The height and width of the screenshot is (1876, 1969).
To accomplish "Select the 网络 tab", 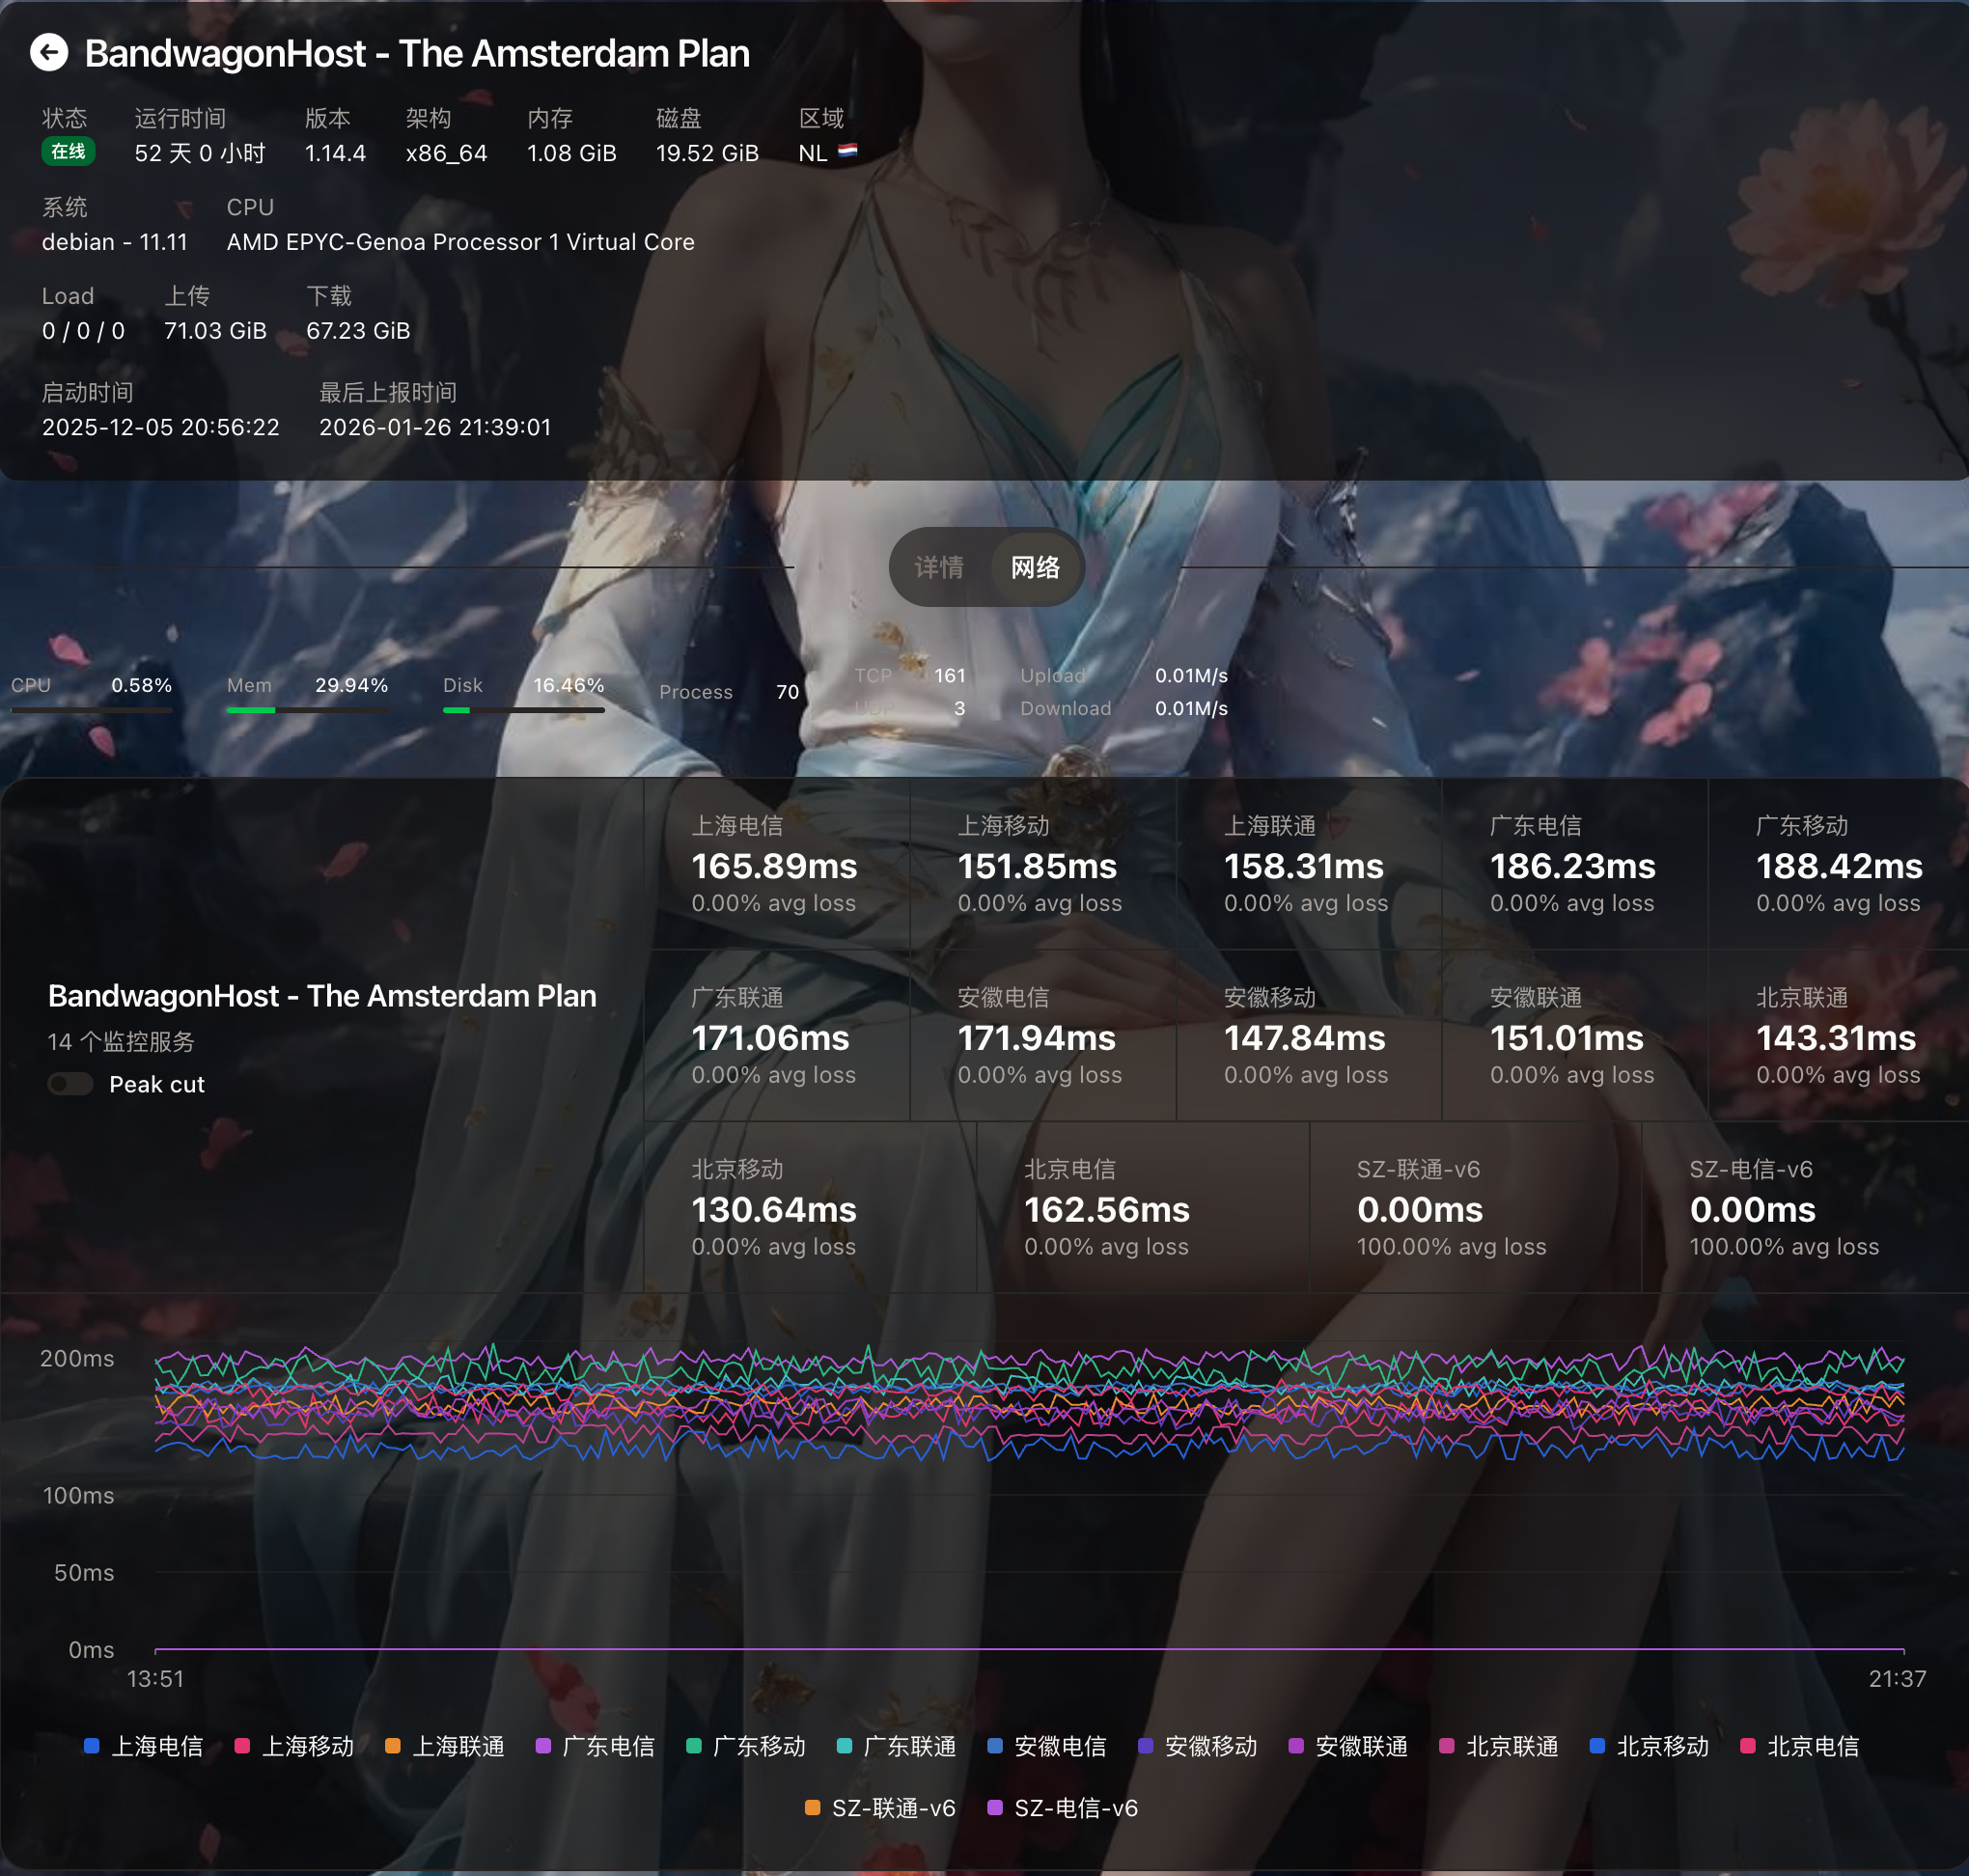I will (x=1034, y=567).
